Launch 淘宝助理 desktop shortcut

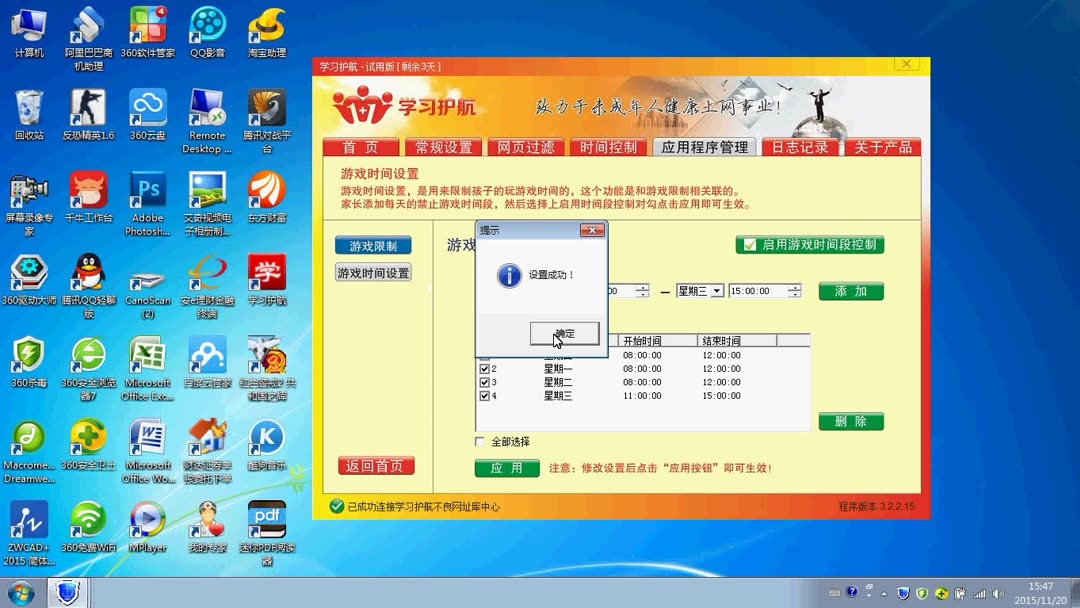point(266,25)
